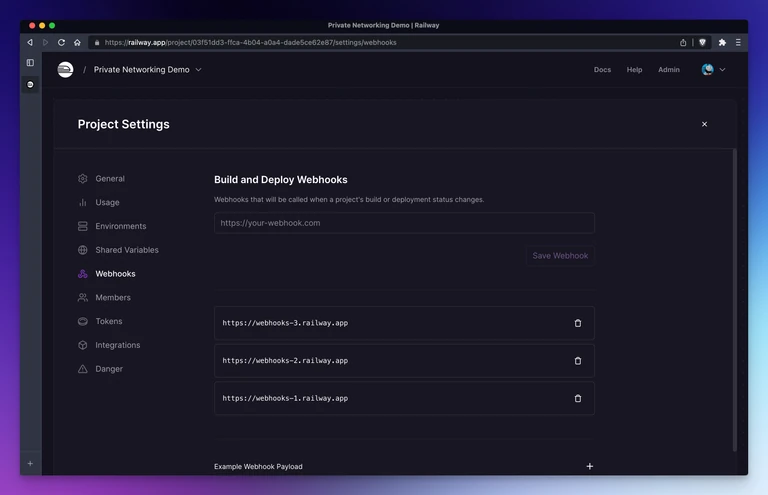Open the browser hamburger menu
Screen dimensions: 768x495
tap(738, 43)
